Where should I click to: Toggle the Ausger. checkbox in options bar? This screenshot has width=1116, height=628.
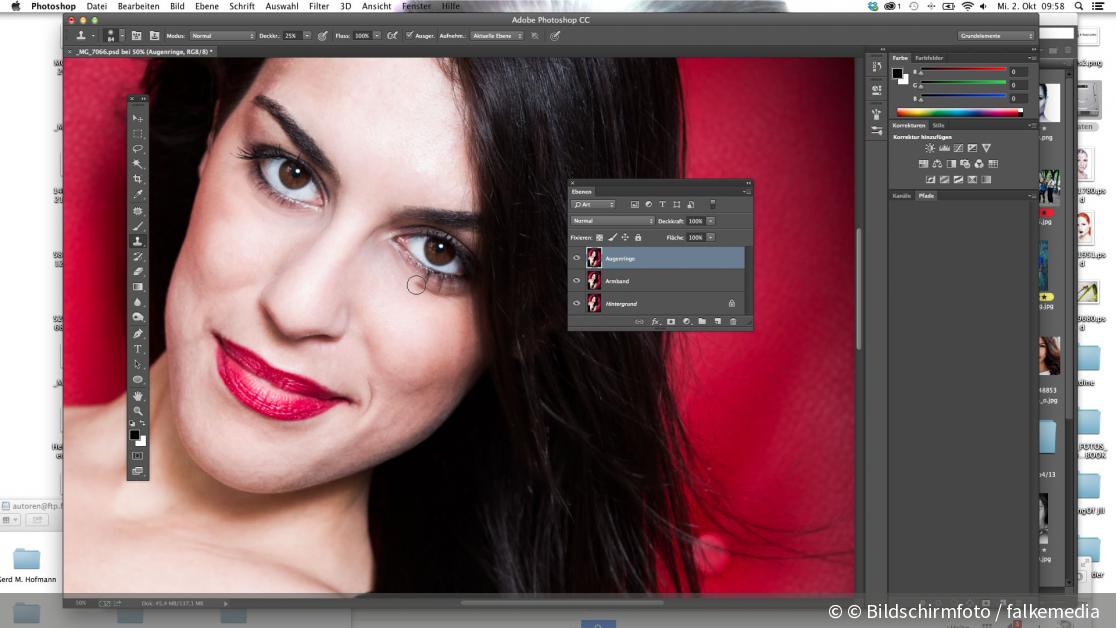[x=409, y=35]
